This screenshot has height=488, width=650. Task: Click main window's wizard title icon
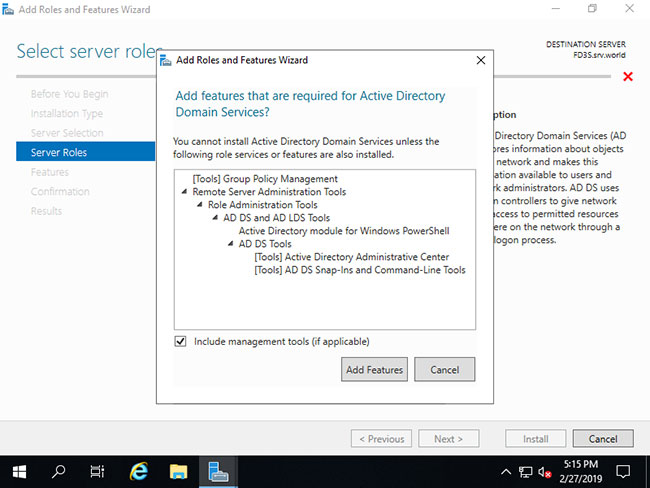click(7, 9)
